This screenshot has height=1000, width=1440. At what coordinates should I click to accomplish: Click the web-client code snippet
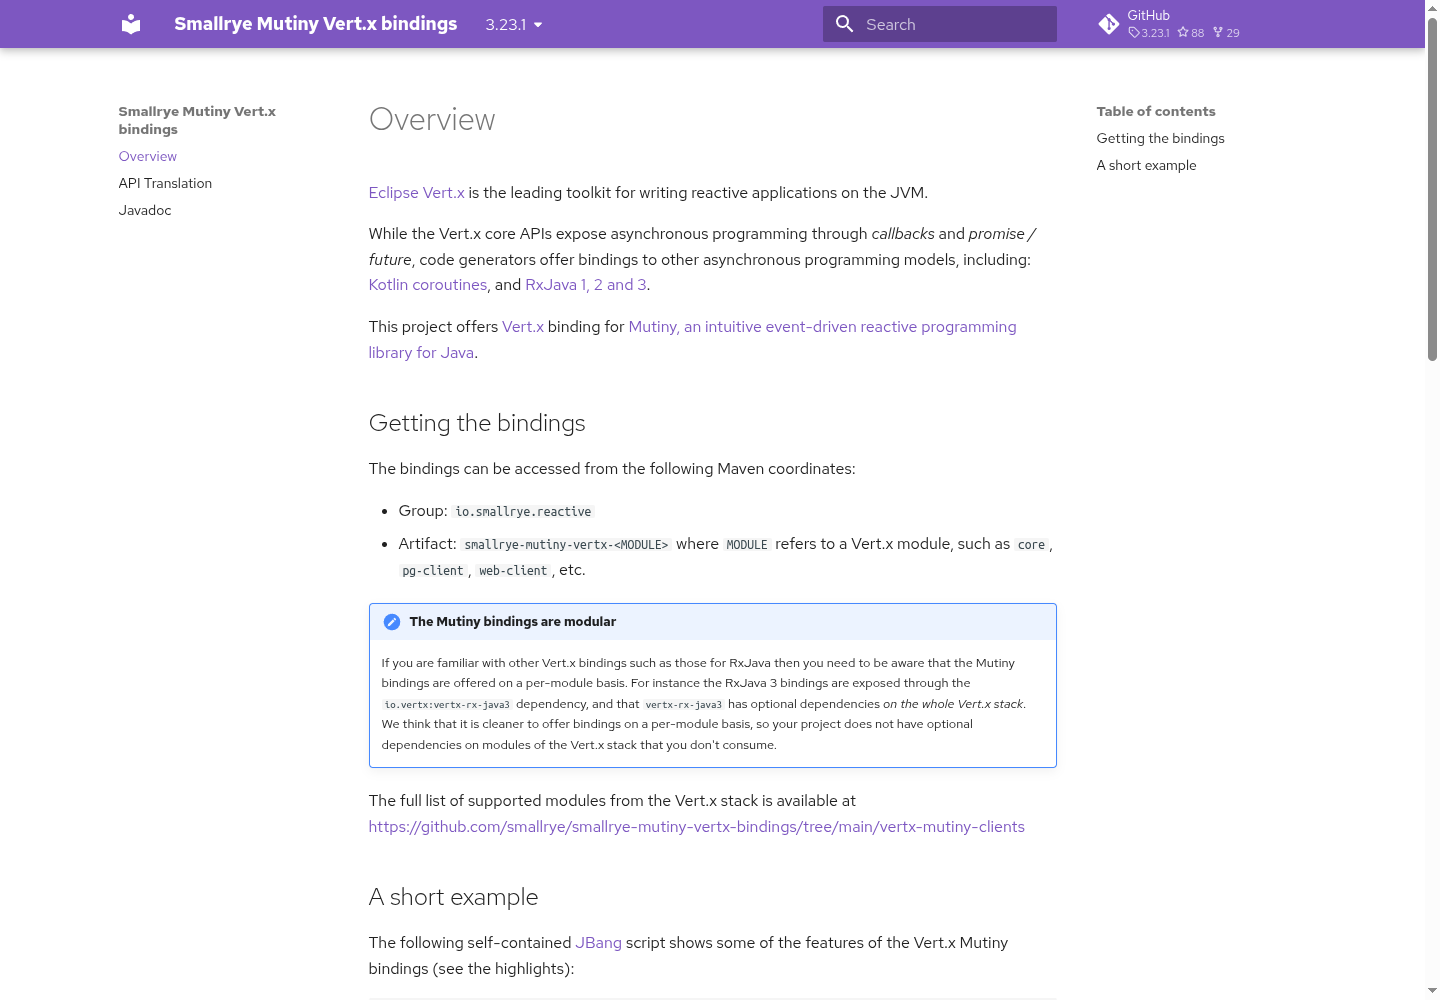(x=513, y=571)
